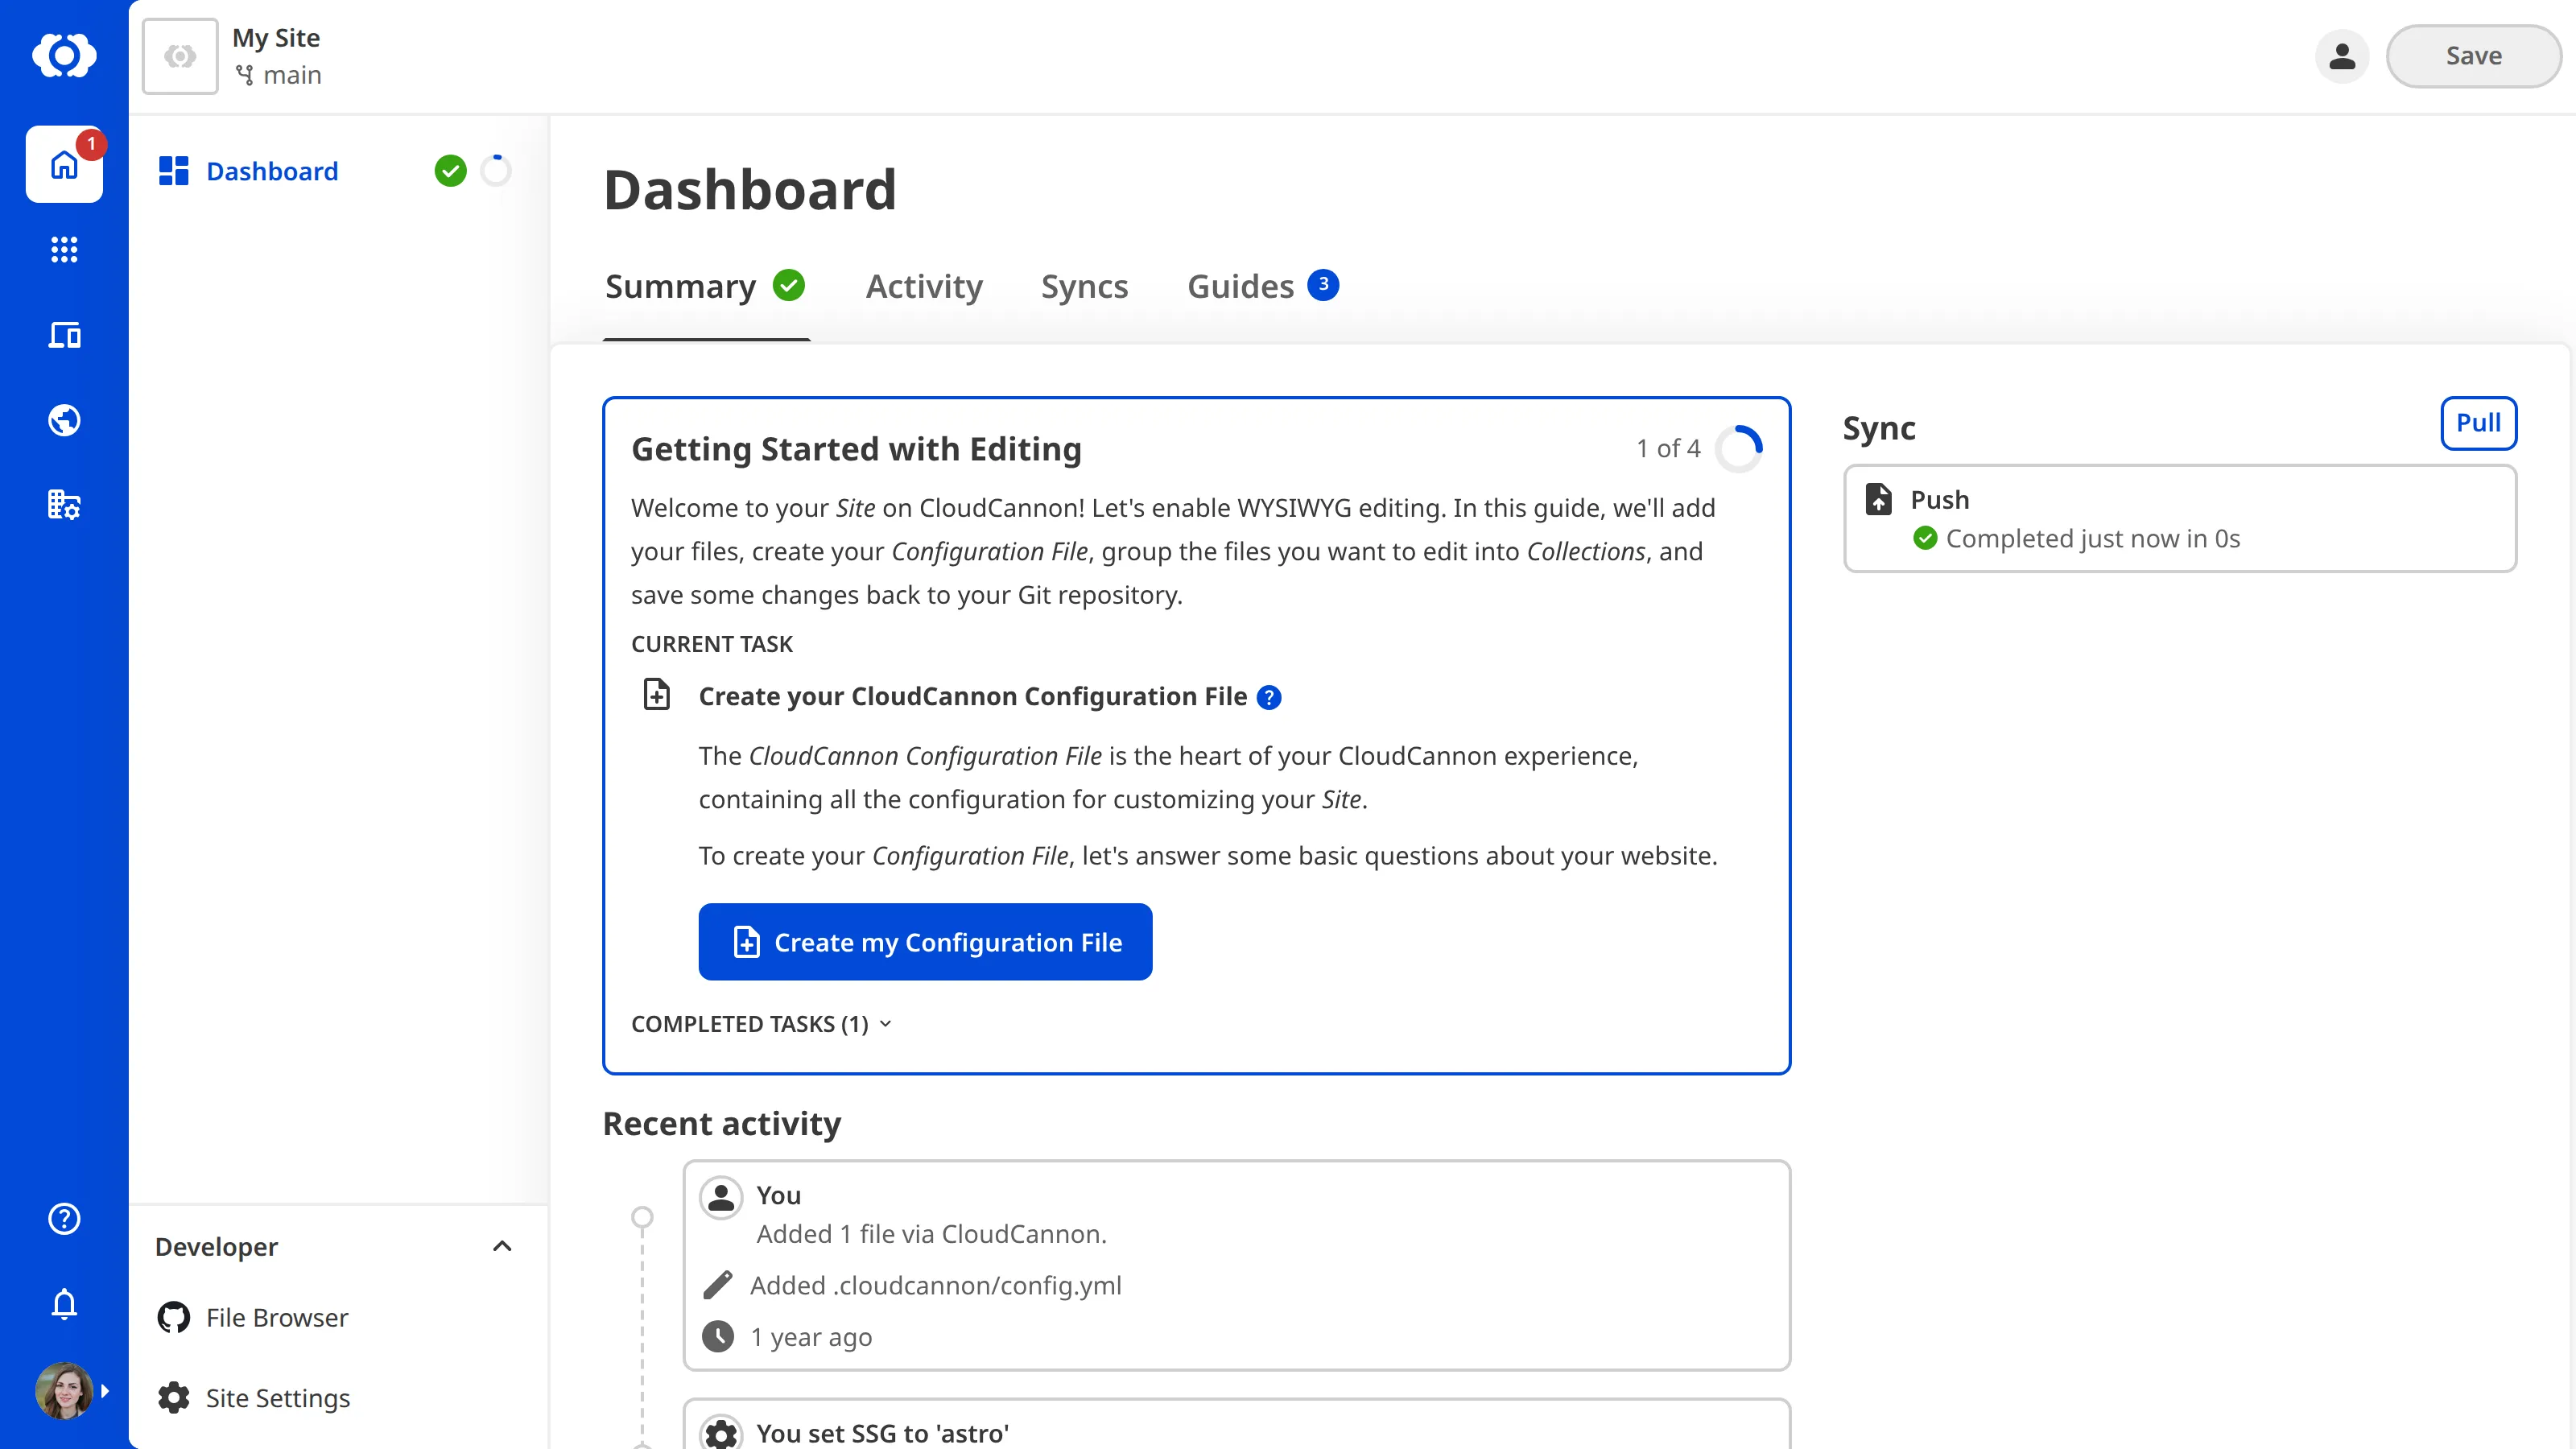Click the help icon beside Configuration File heading
Viewport: 2576px width, 1449px height.
(x=1269, y=697)
